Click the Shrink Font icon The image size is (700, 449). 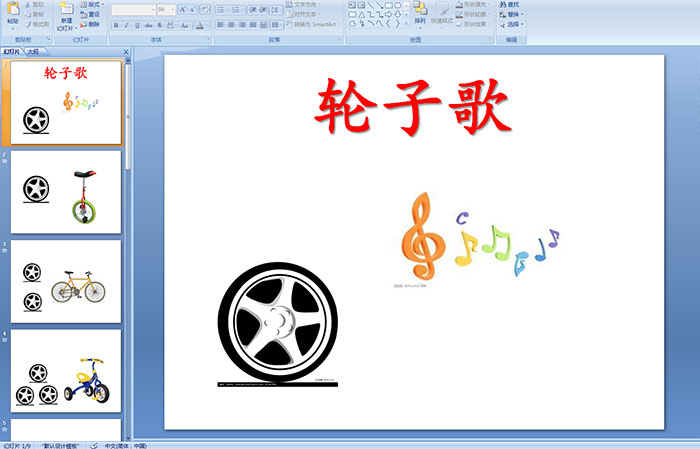(x=193, y=9)
